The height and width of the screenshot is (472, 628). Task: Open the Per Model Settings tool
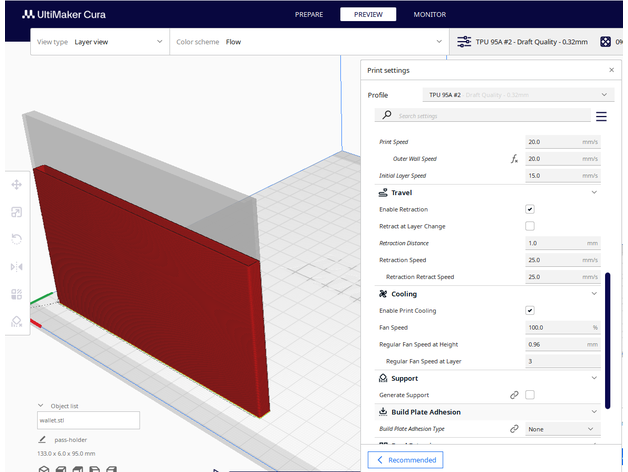(16, 294)
